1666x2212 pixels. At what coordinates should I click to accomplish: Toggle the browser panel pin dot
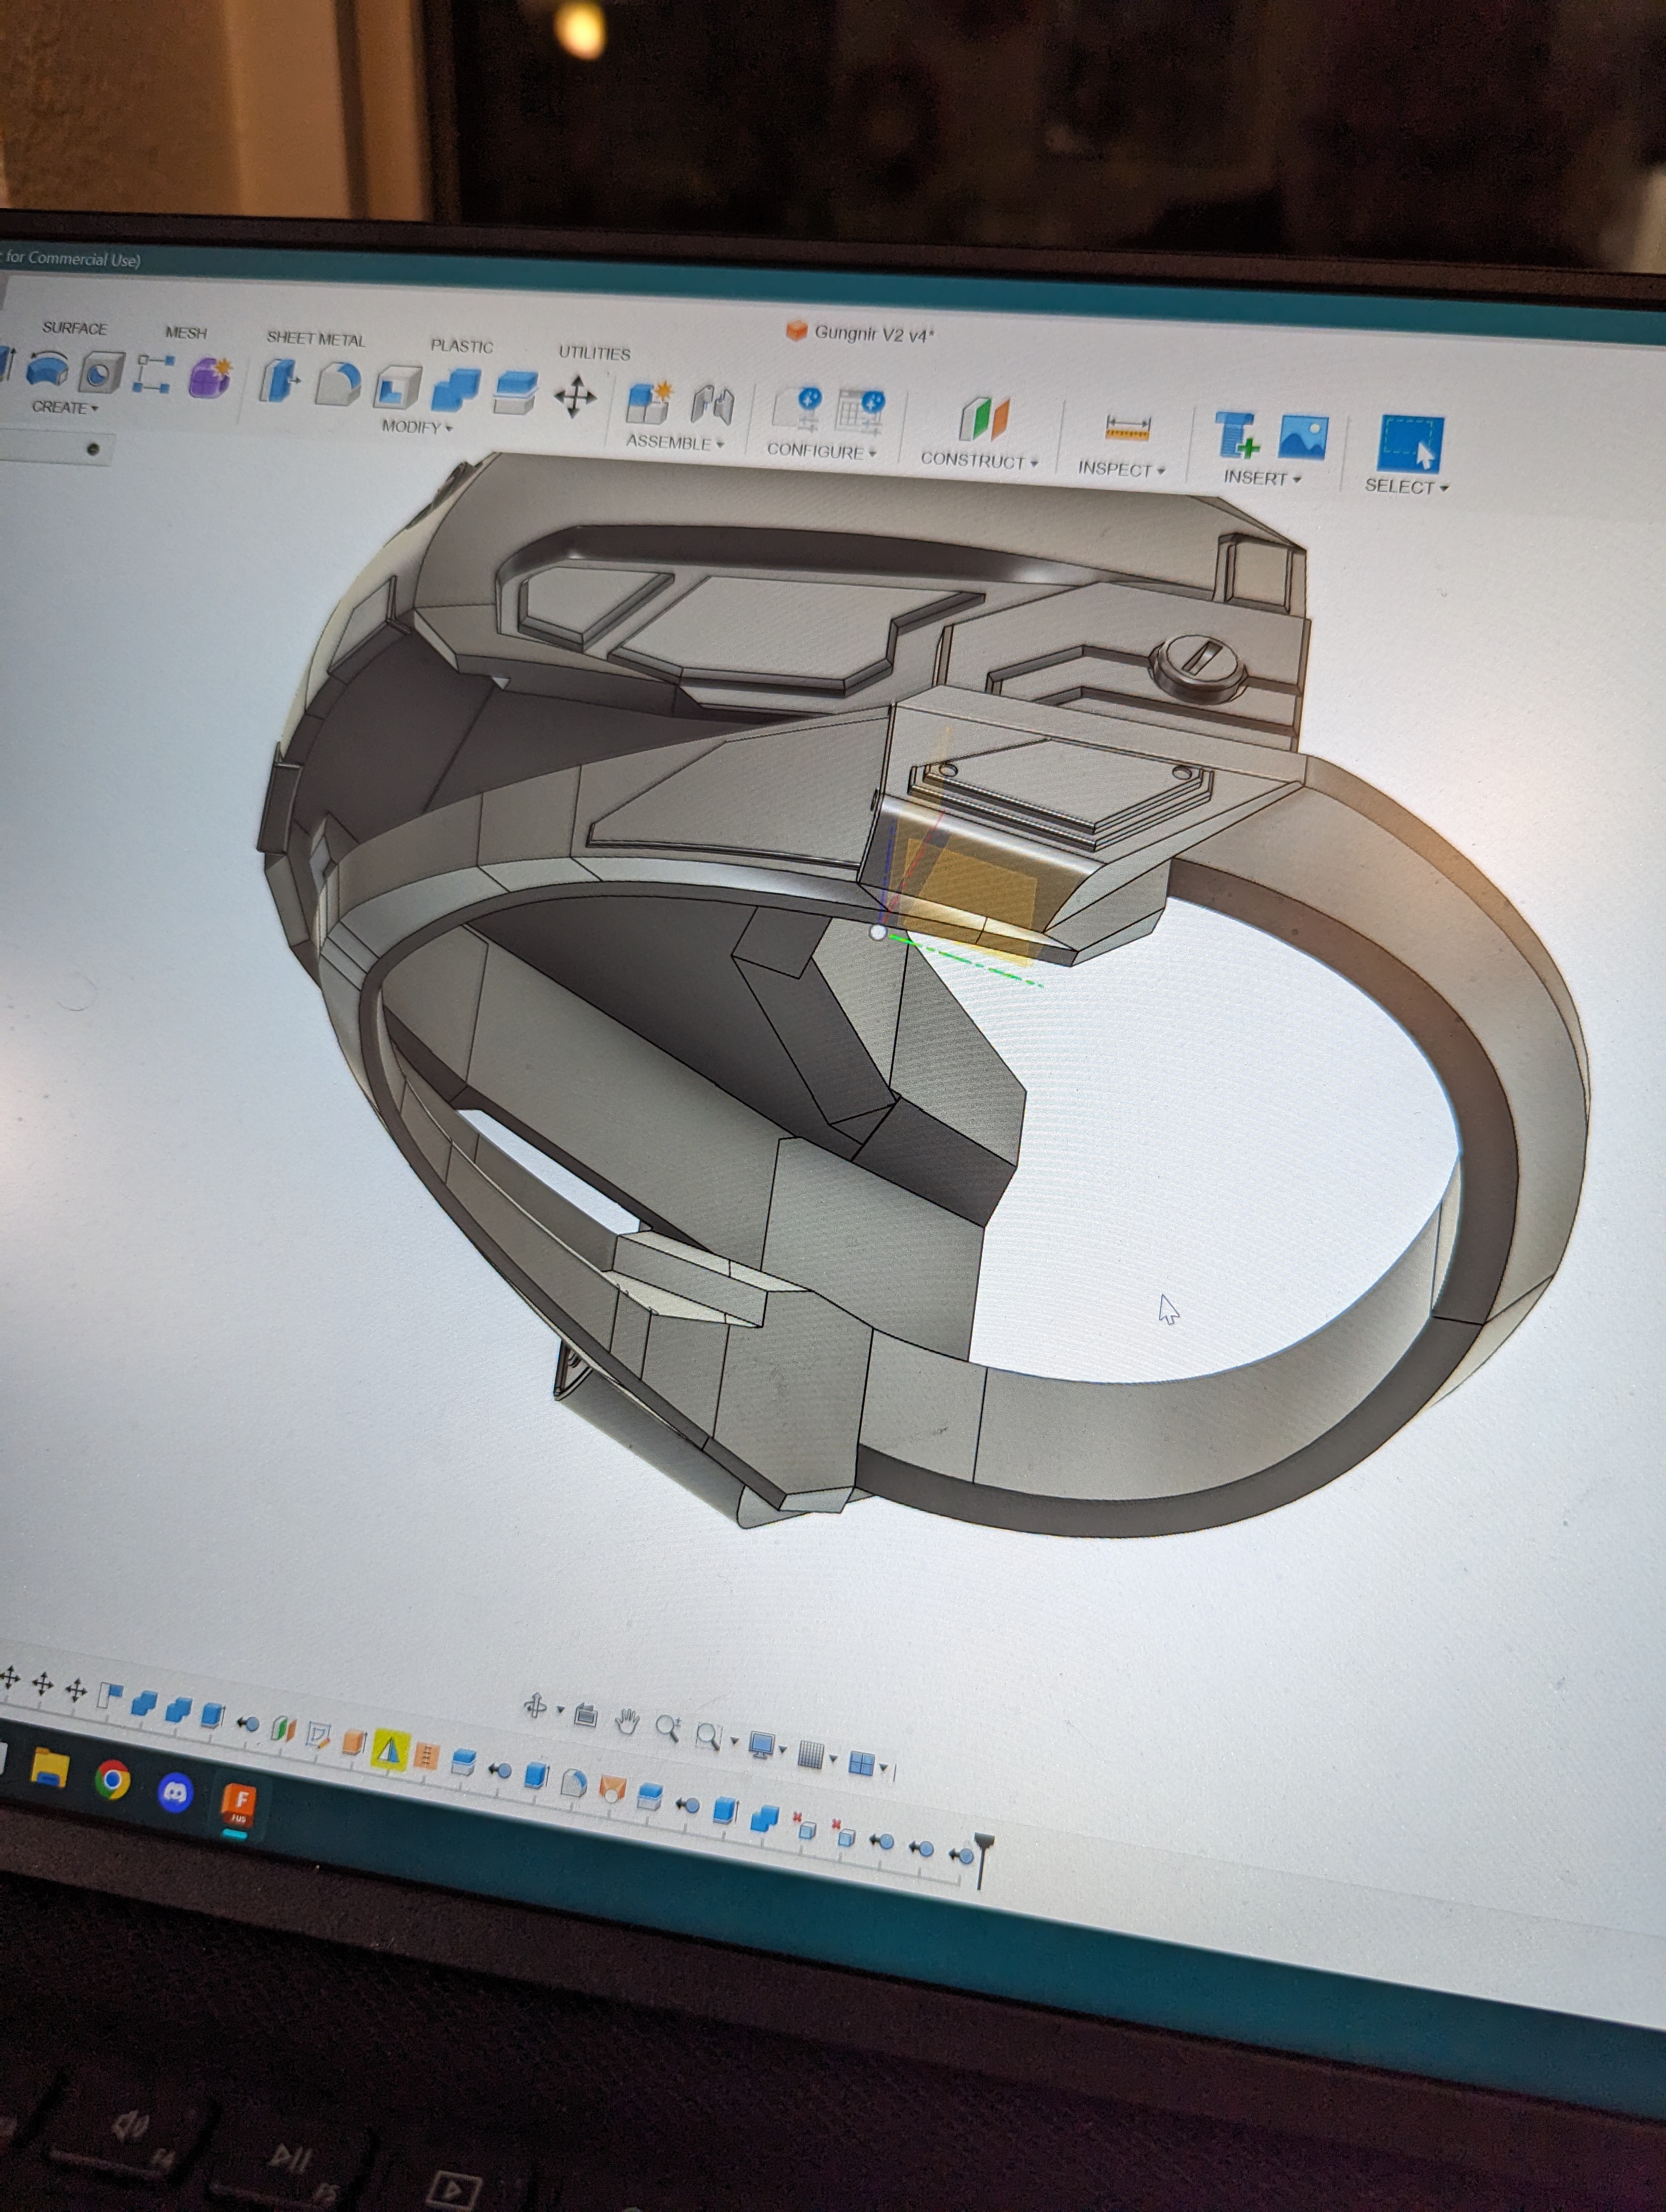(93, 449)
